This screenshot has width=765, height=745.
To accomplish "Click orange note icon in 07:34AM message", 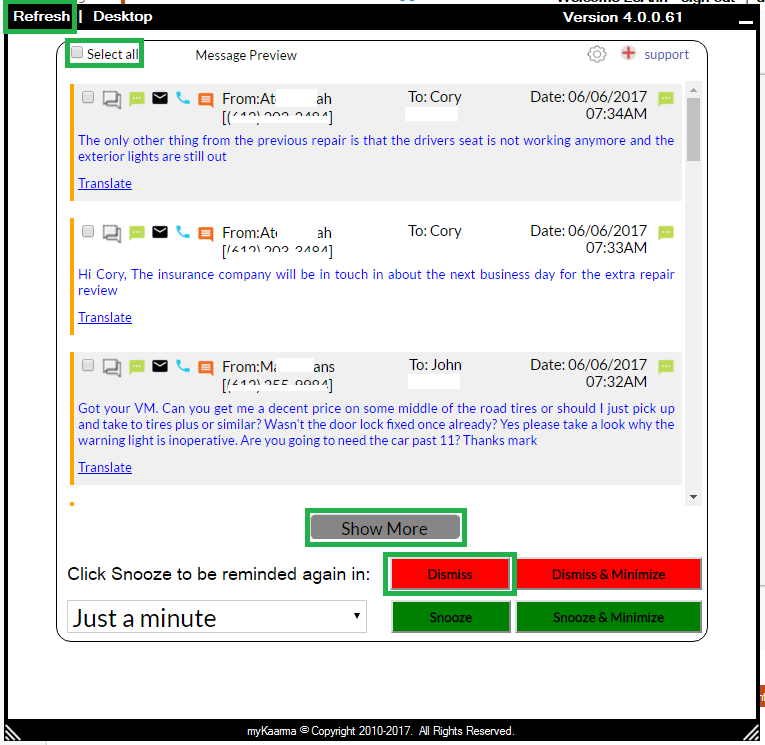I will pos(205,100).
